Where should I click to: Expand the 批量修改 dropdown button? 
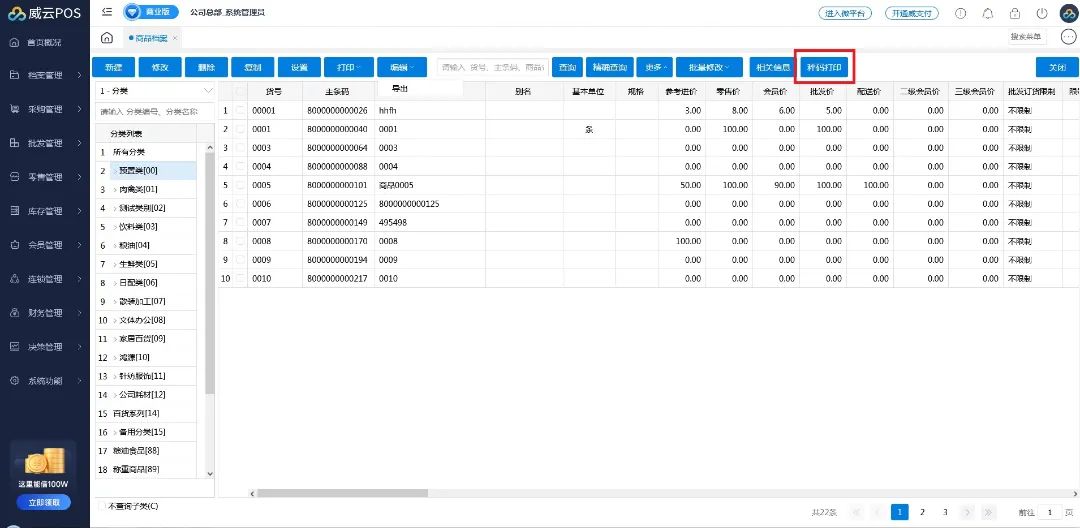[x=709, y=67]
